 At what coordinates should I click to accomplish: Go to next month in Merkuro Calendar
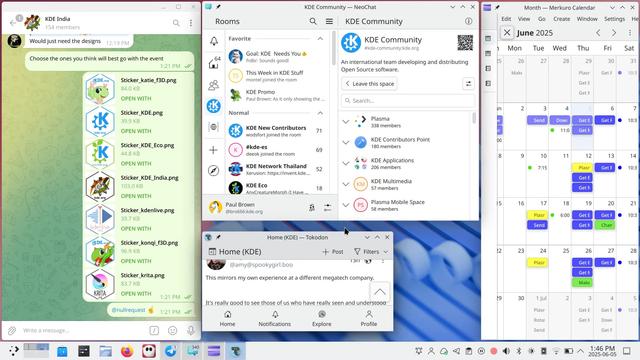(x=614, y=33)
